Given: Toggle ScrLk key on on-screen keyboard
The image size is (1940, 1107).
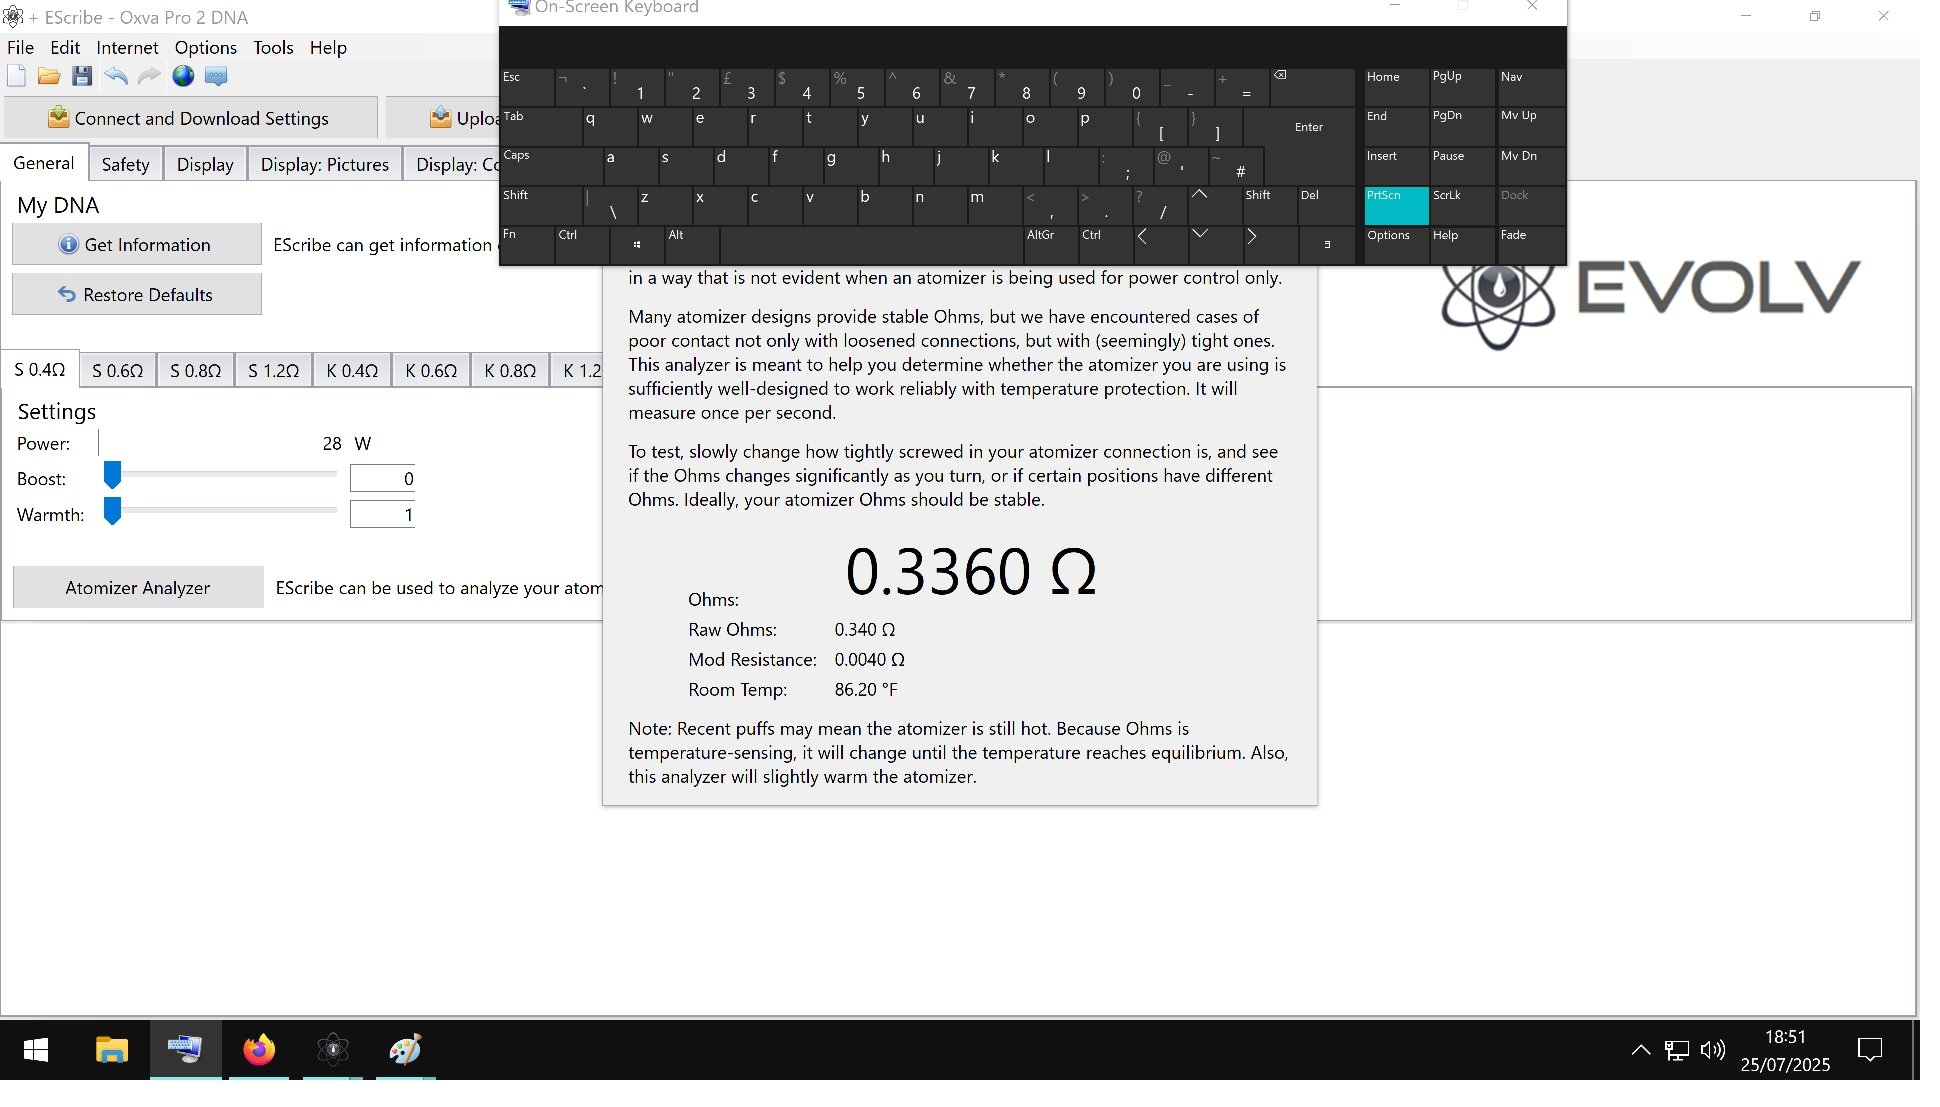Looking at the screenshot, I should point(1461,205).
